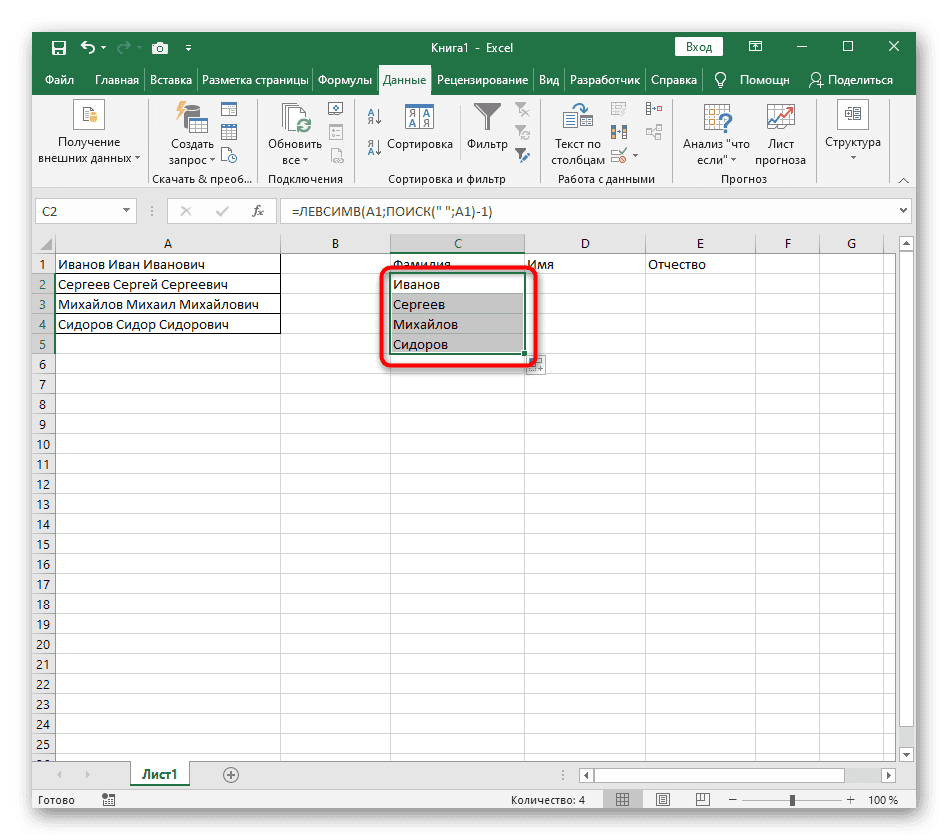Image resolution: width=948 pixels, height=840 pixels.
Task: Open the Рецензирование tab
Action: tap(486, 79)
